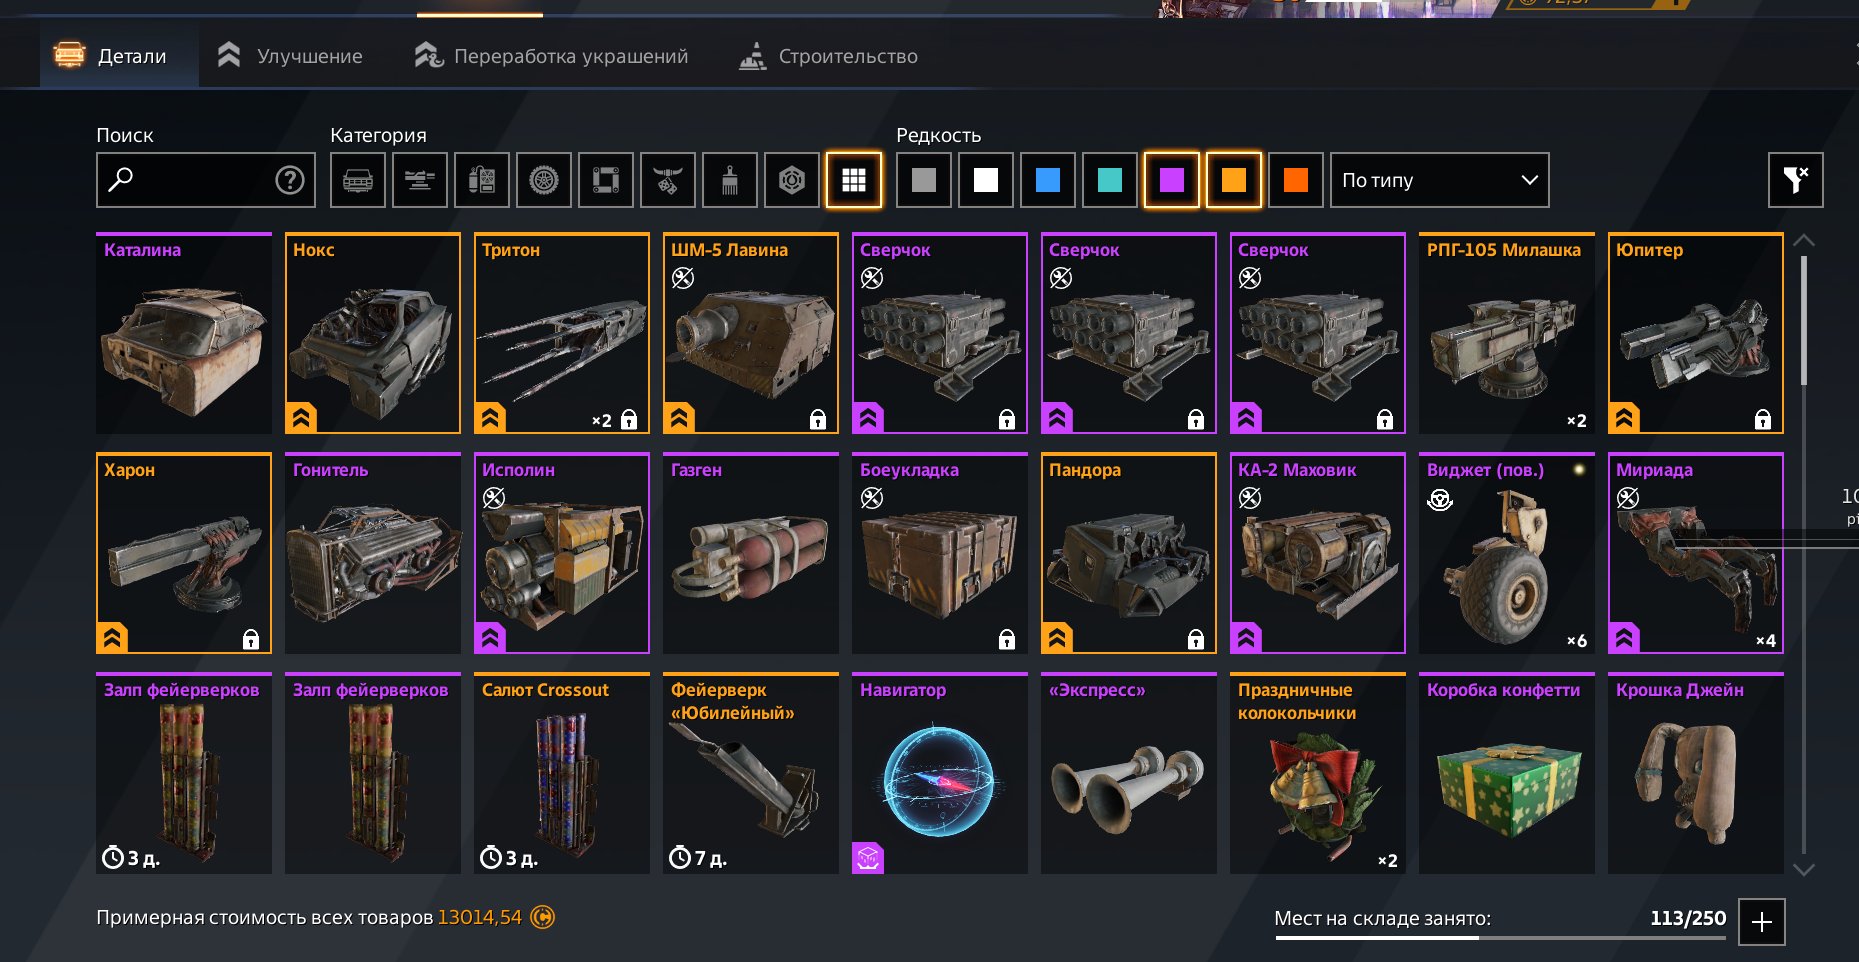1859x962 pixels.
Task: Toggle the blue rarity filter
Action: tap(1048, 180)
